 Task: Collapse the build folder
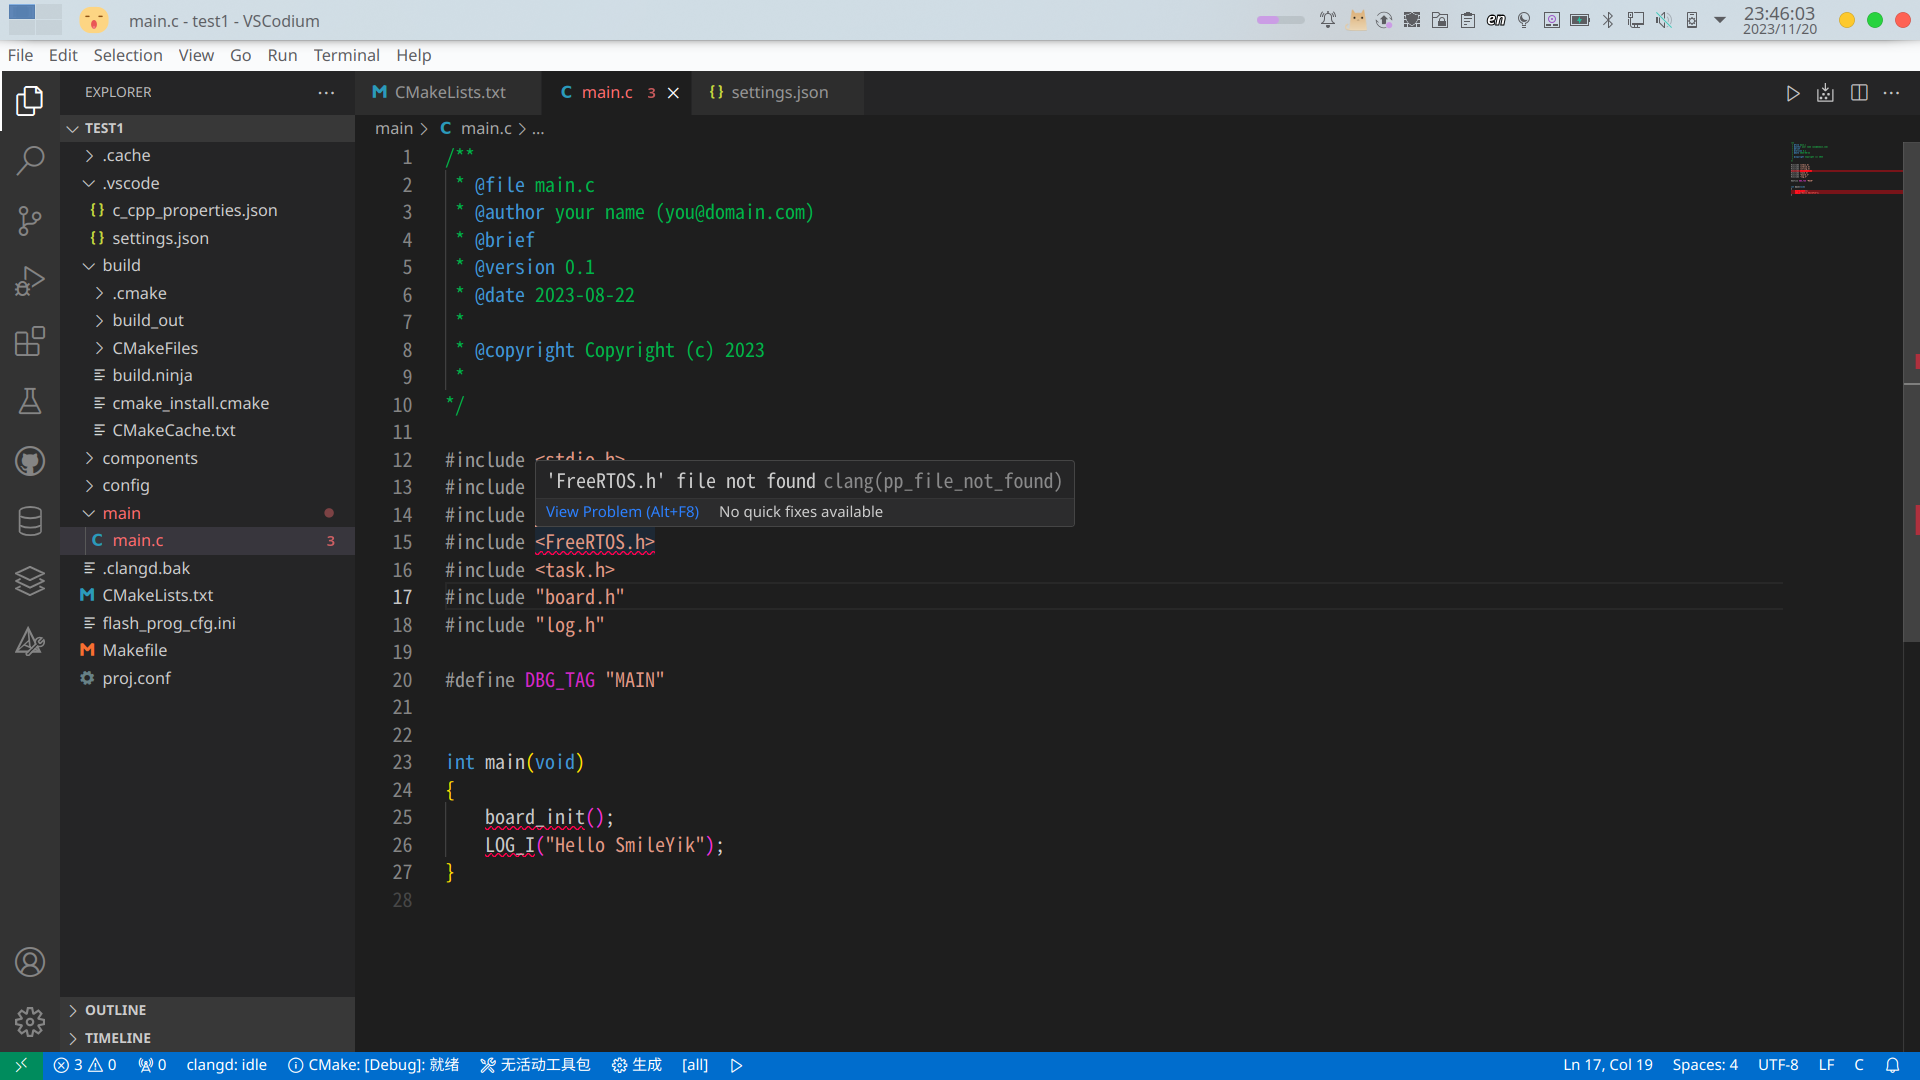pos(207,265)
